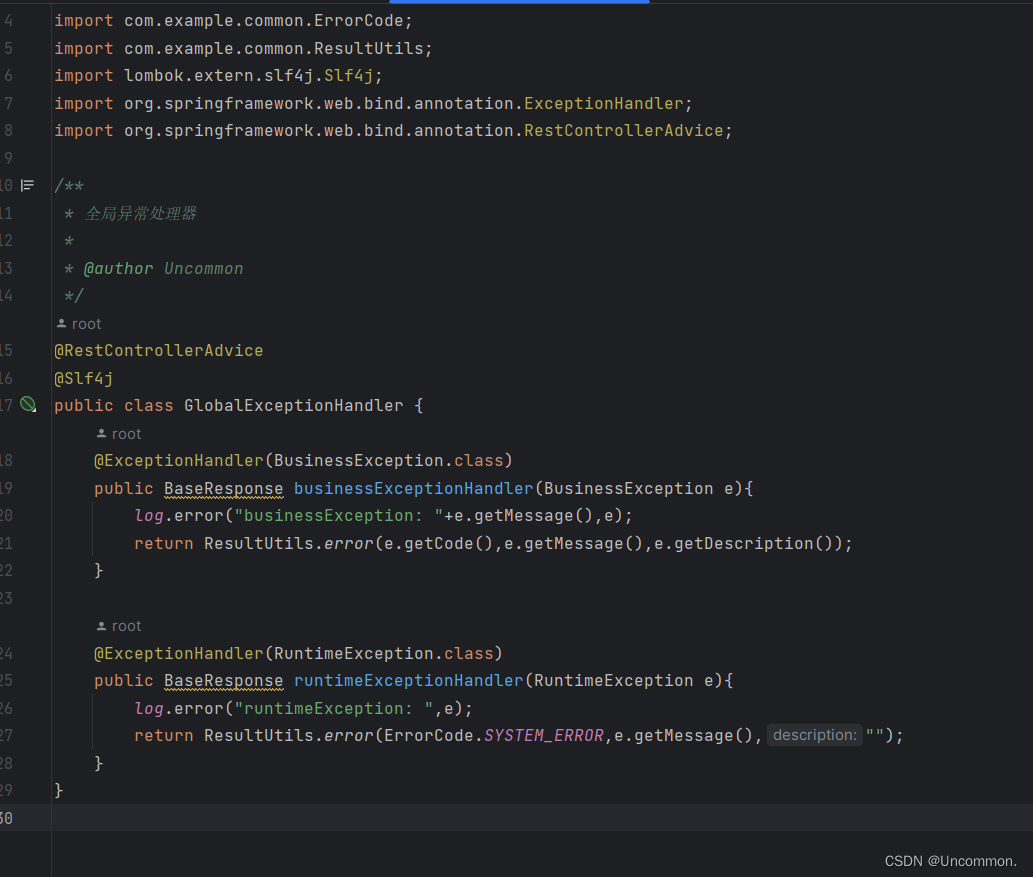Image resolution: width=1033 pixels, height=877 pixels.
Task: Click the root author hint above @RestControllerAdvice
Action: point(78,324)
